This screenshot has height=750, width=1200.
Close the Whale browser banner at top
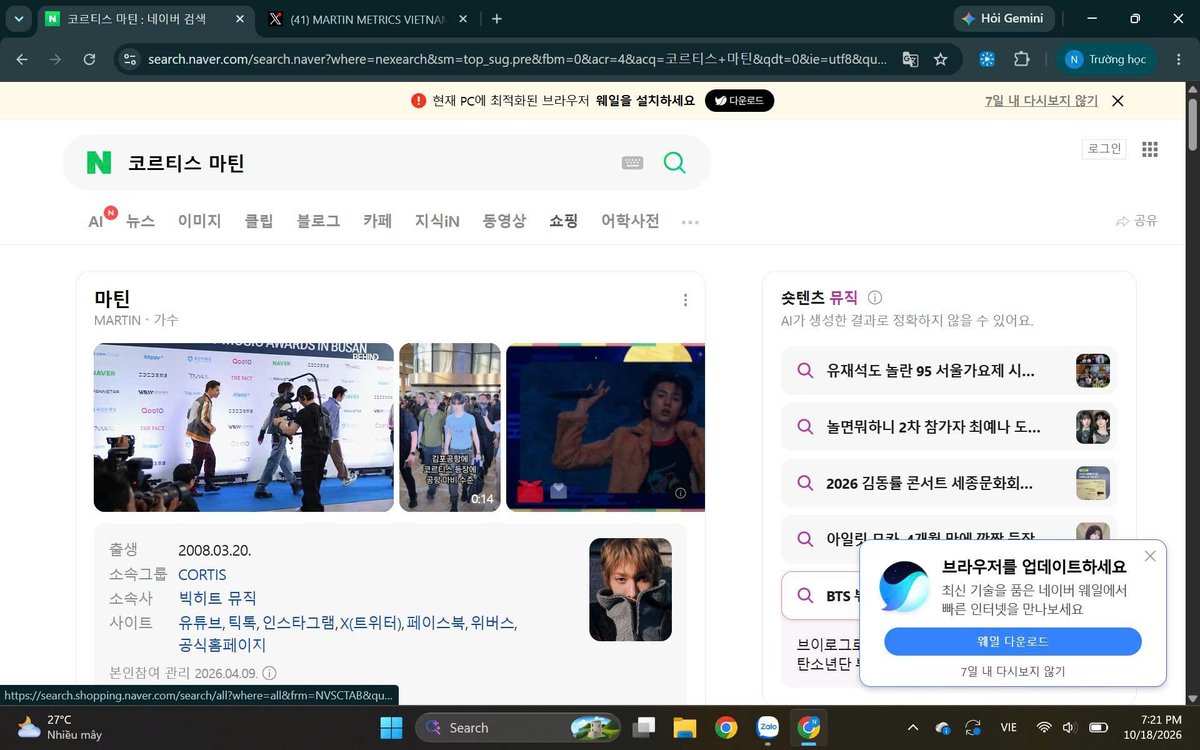1118,100
